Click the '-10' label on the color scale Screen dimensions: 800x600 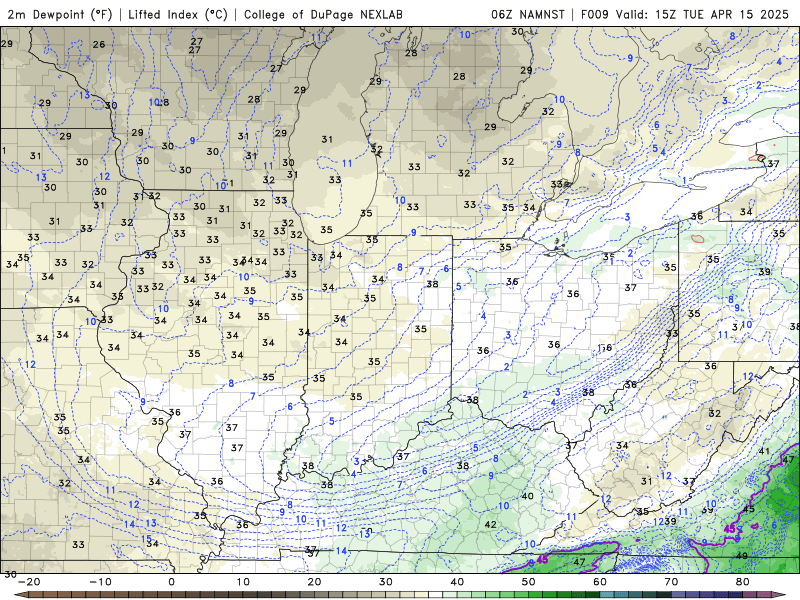pos(100,582)
